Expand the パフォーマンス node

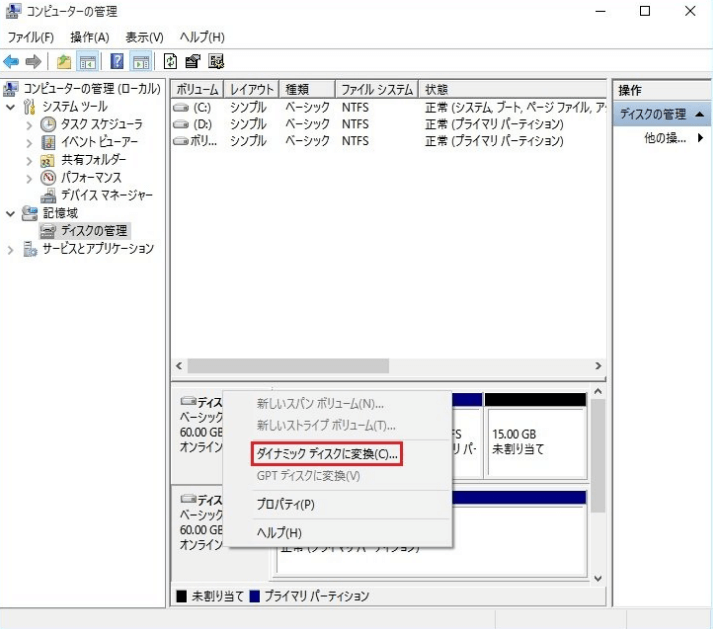tap(29, 178)
